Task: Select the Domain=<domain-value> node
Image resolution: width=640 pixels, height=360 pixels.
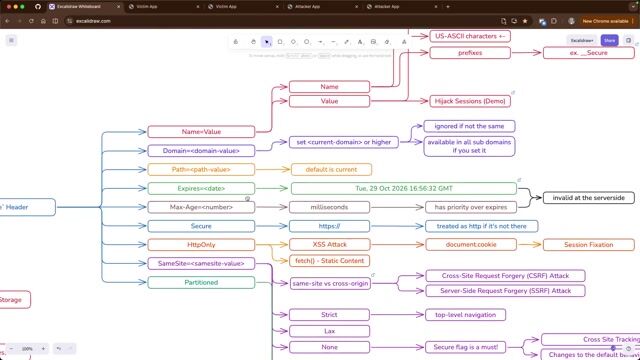Action: coord(201,151)
